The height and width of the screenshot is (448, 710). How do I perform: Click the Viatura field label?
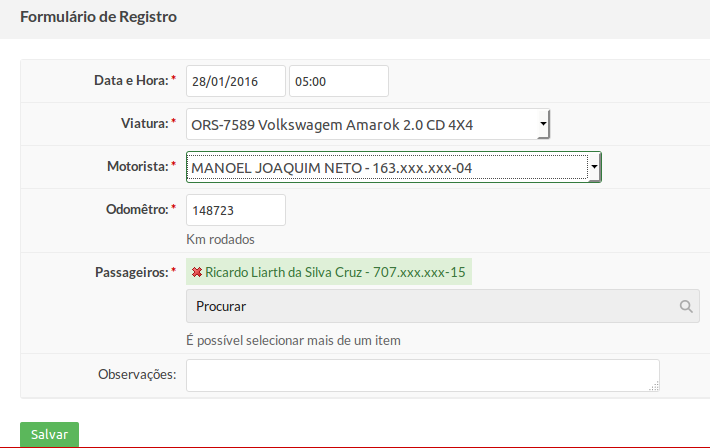(x=145, y=123)
